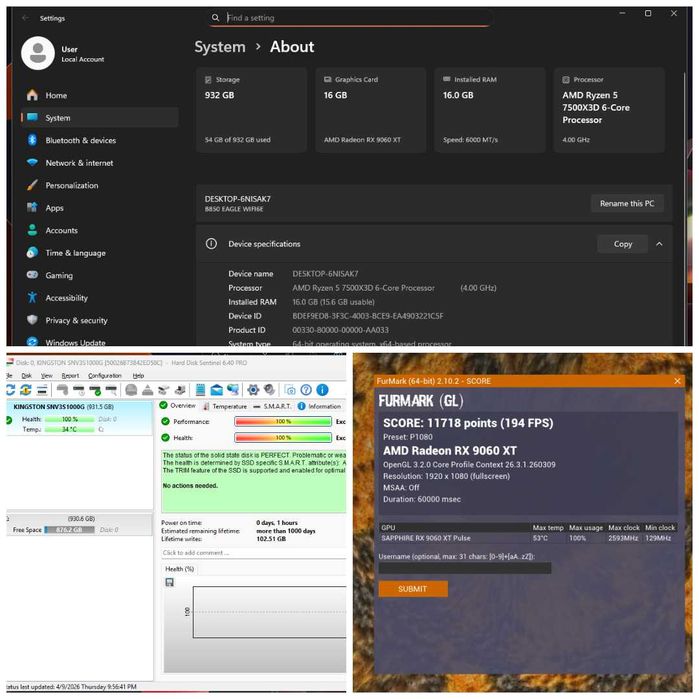Click the blue question mark help icon
699x699 pixels.
(306, 390)
